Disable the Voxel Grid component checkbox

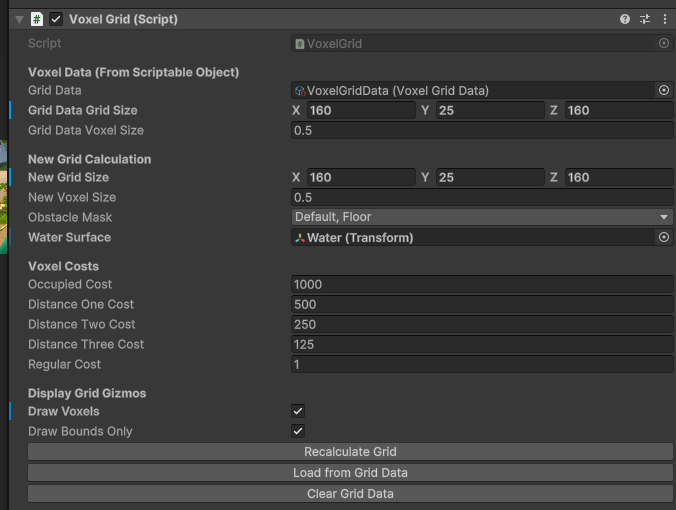[56, 19]
